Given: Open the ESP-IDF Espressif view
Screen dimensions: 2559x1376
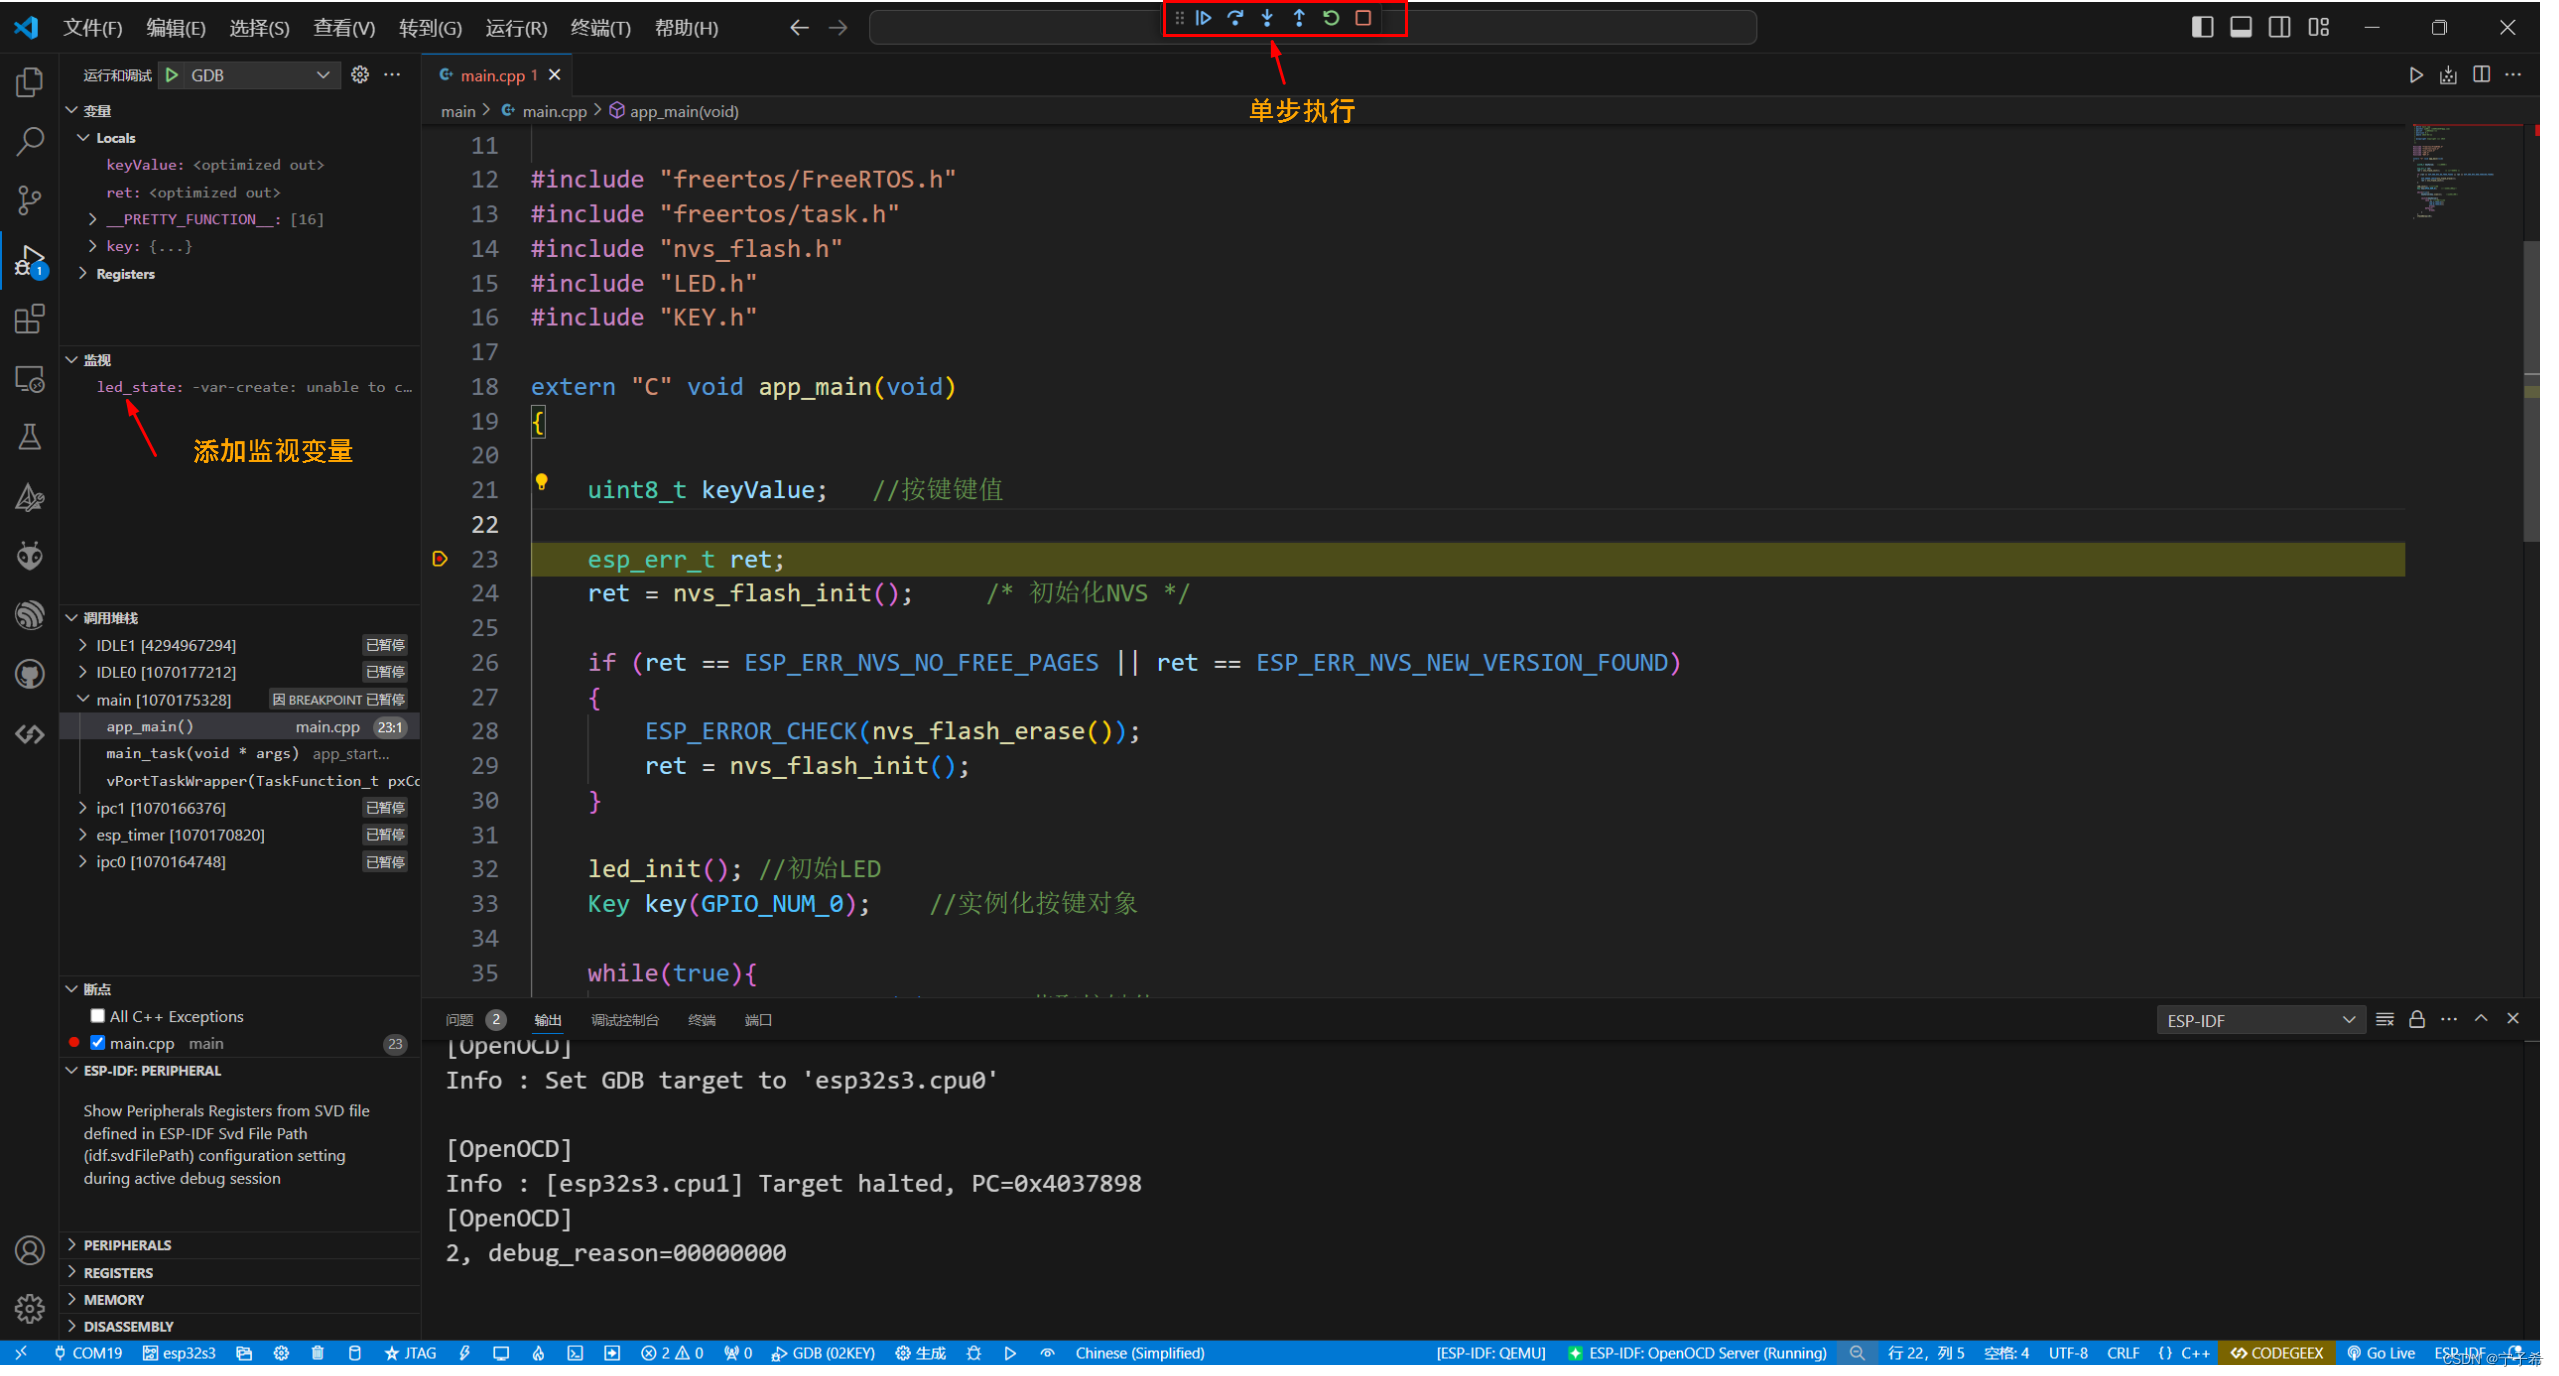Looking at the screenshot, I should 30,614.
